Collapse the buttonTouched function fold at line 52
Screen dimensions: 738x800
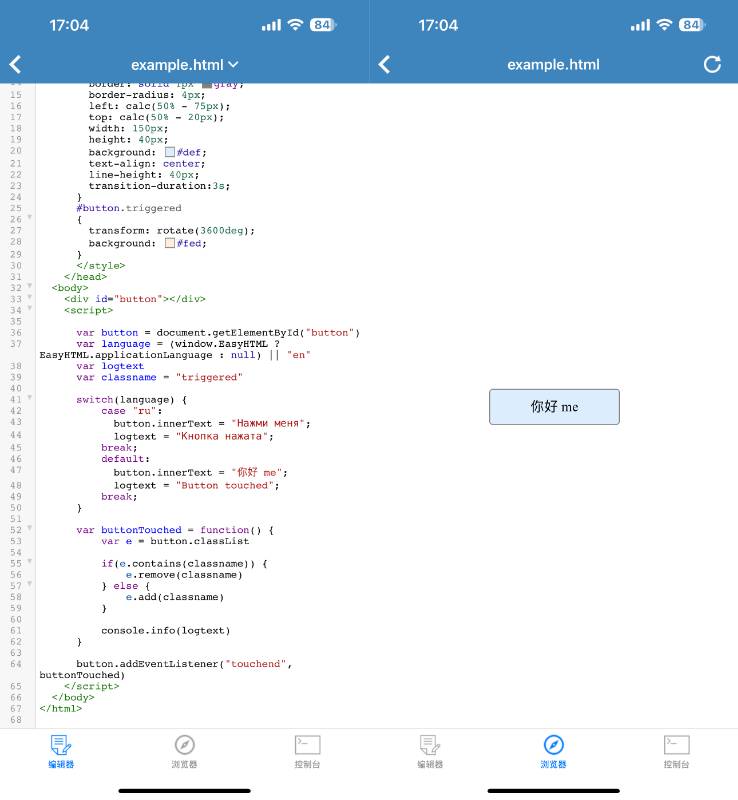(x=30, y=528)
